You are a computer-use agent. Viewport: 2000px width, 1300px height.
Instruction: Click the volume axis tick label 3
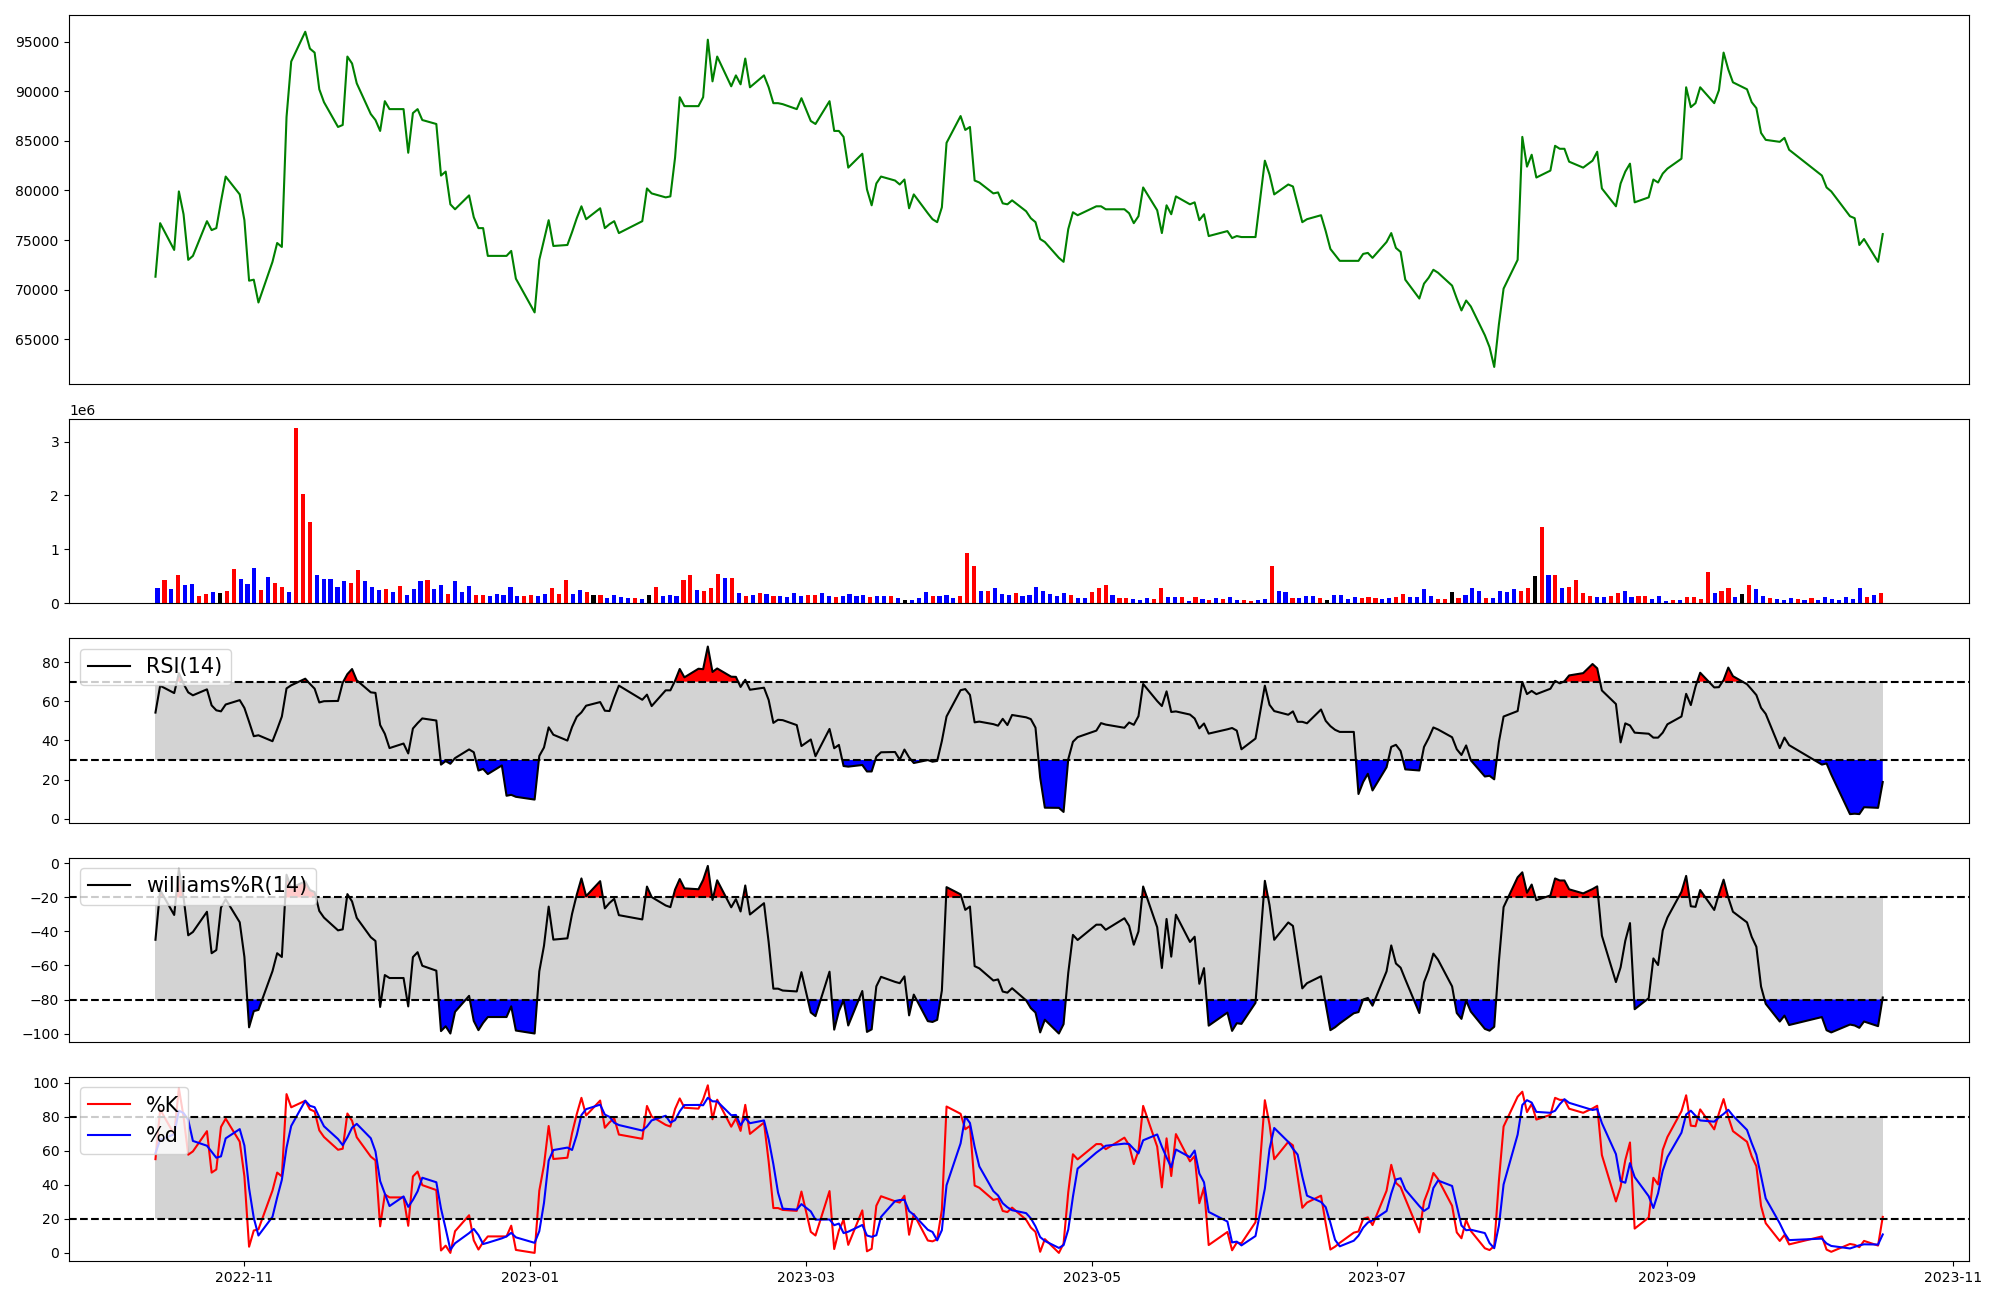(55, 442)
